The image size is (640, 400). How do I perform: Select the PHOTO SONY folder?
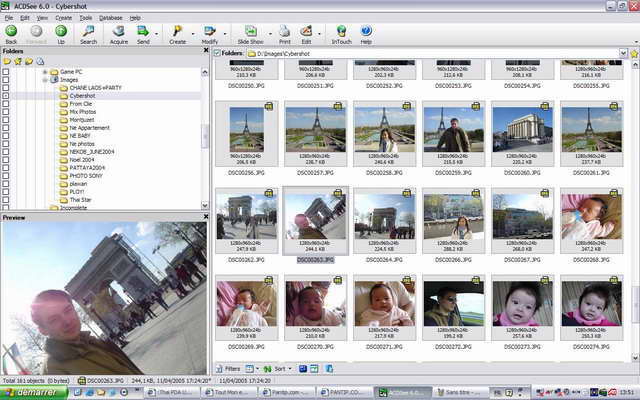86,176
